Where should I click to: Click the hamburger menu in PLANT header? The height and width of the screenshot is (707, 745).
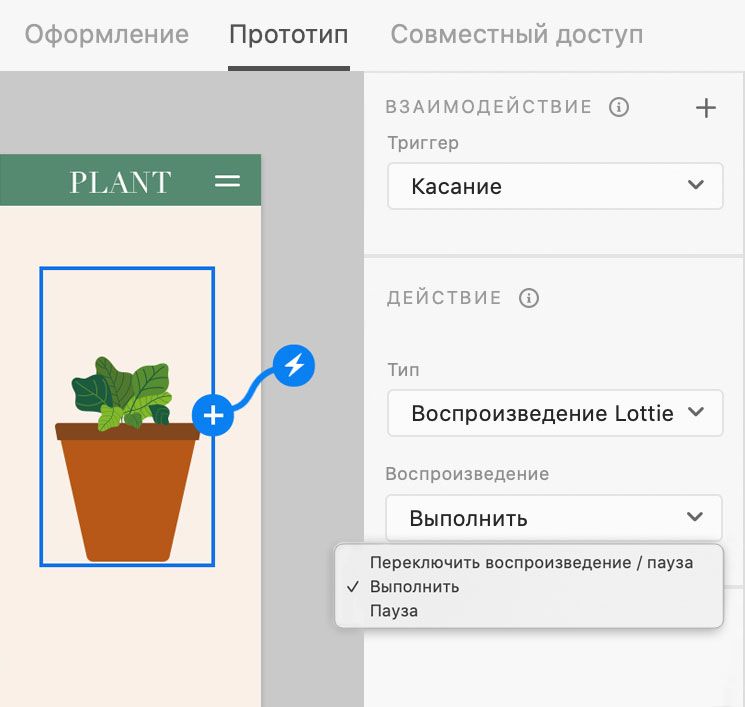(x=227, y=181)
